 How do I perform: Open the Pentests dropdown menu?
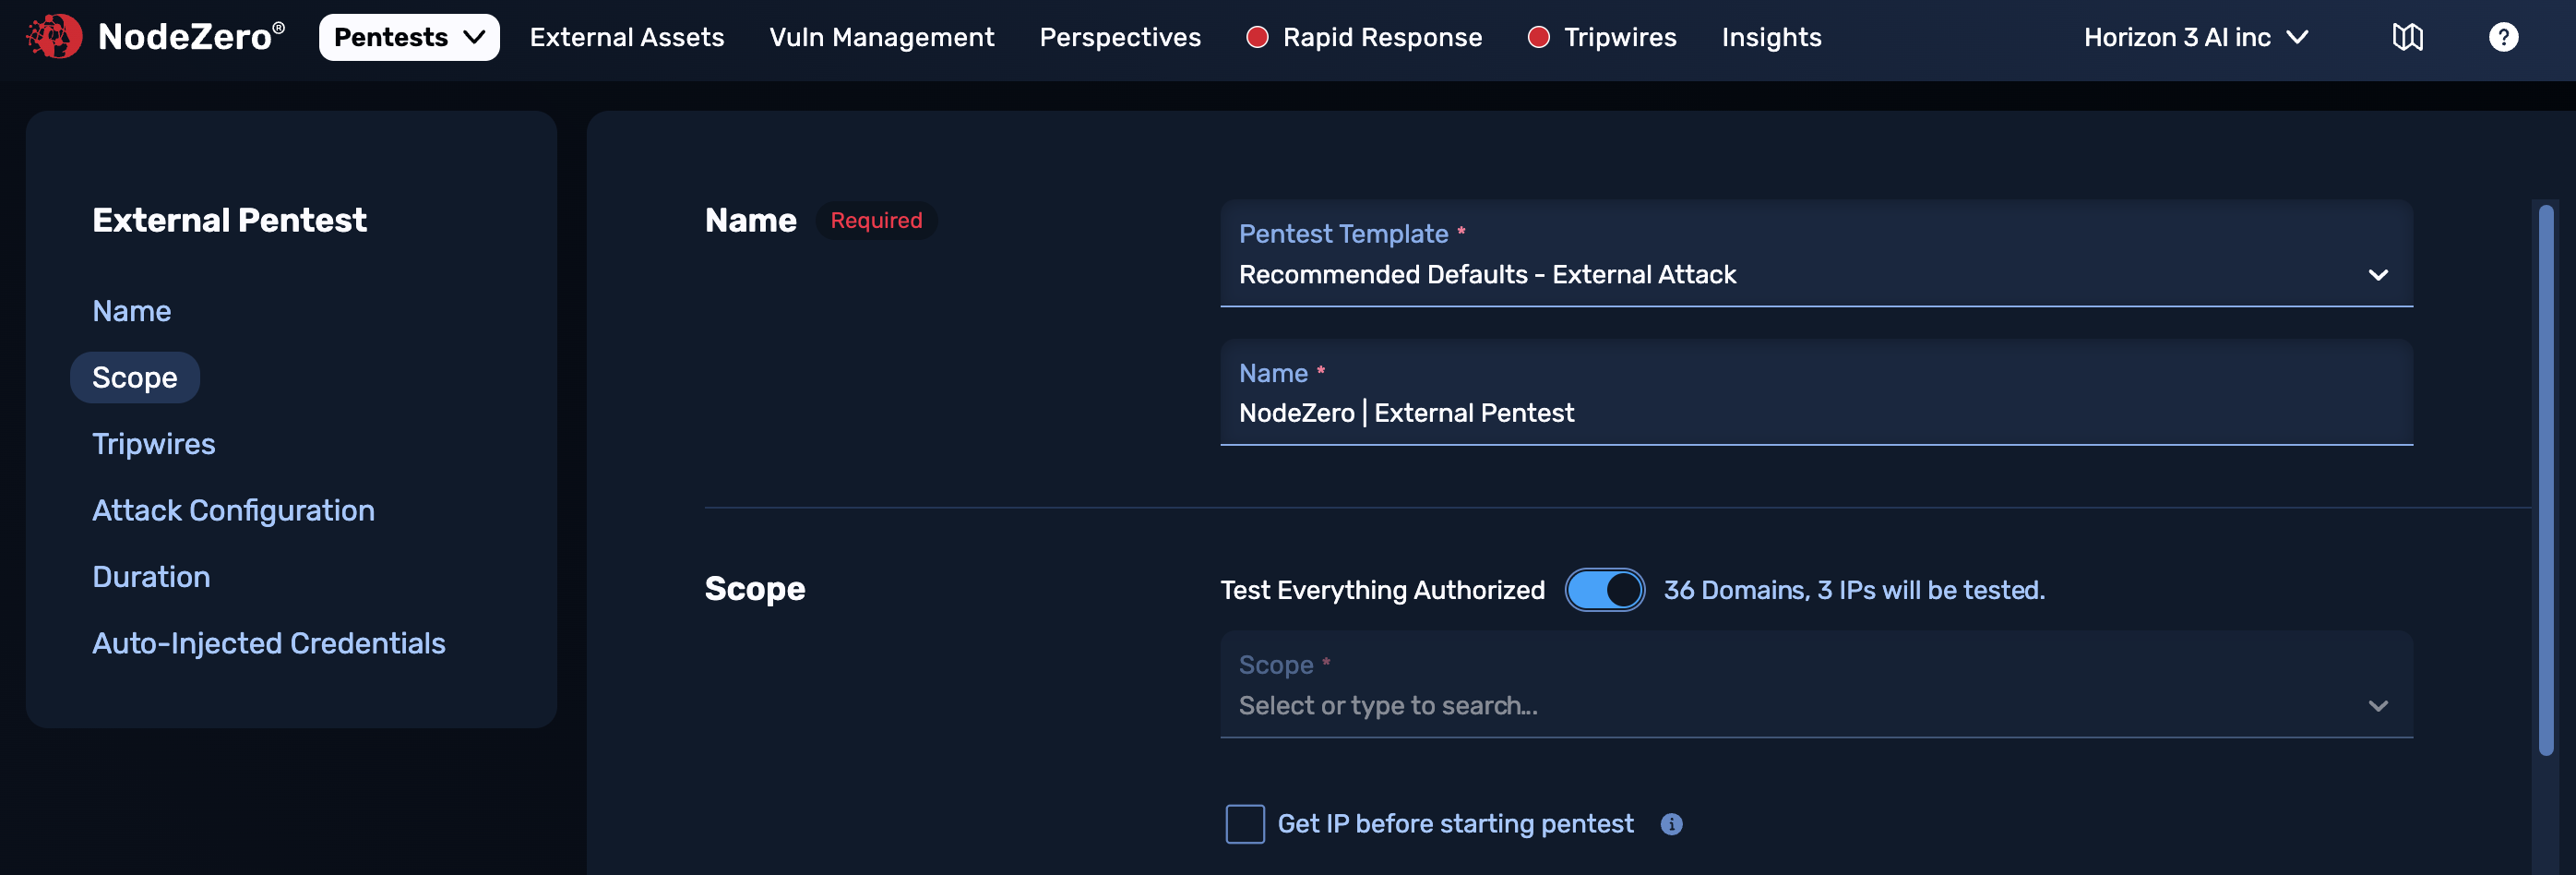coord(409,37)
